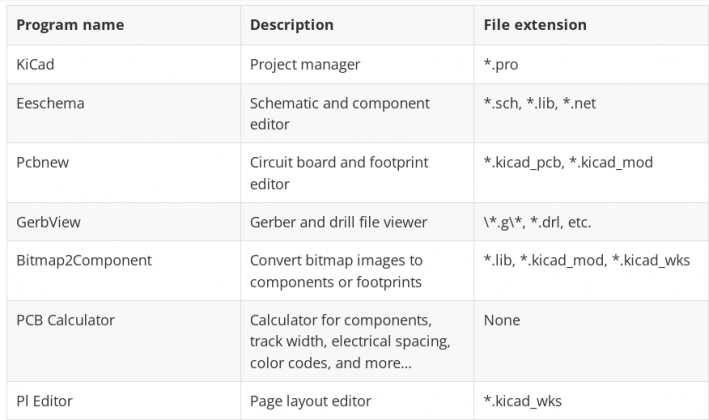Click the PCB Calculator cell
Viewport: 709px width, 420px height.
(x=65, y=320)
